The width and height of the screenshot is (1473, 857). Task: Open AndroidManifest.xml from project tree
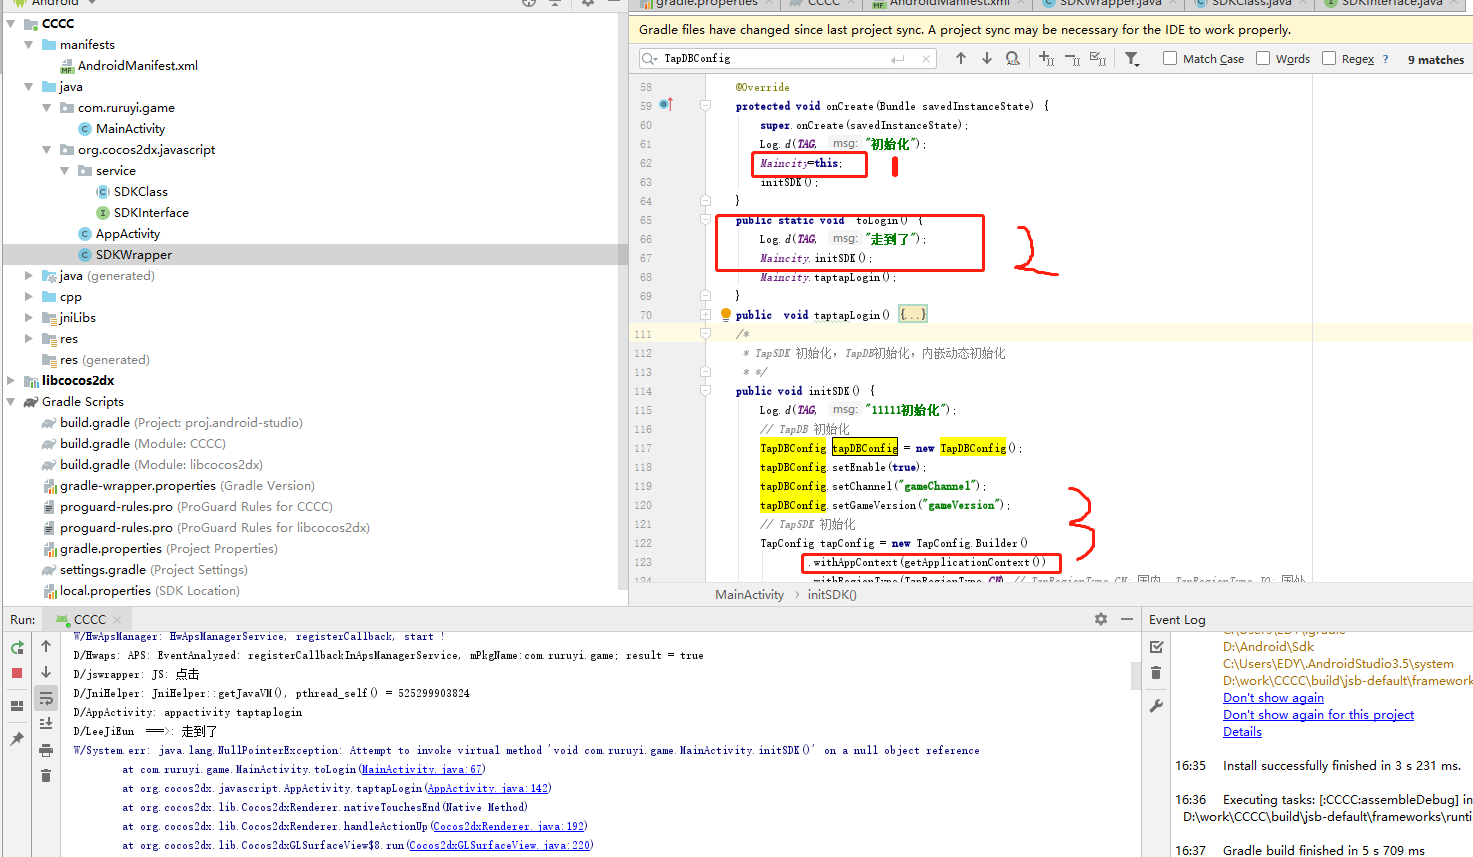[138, 65]
